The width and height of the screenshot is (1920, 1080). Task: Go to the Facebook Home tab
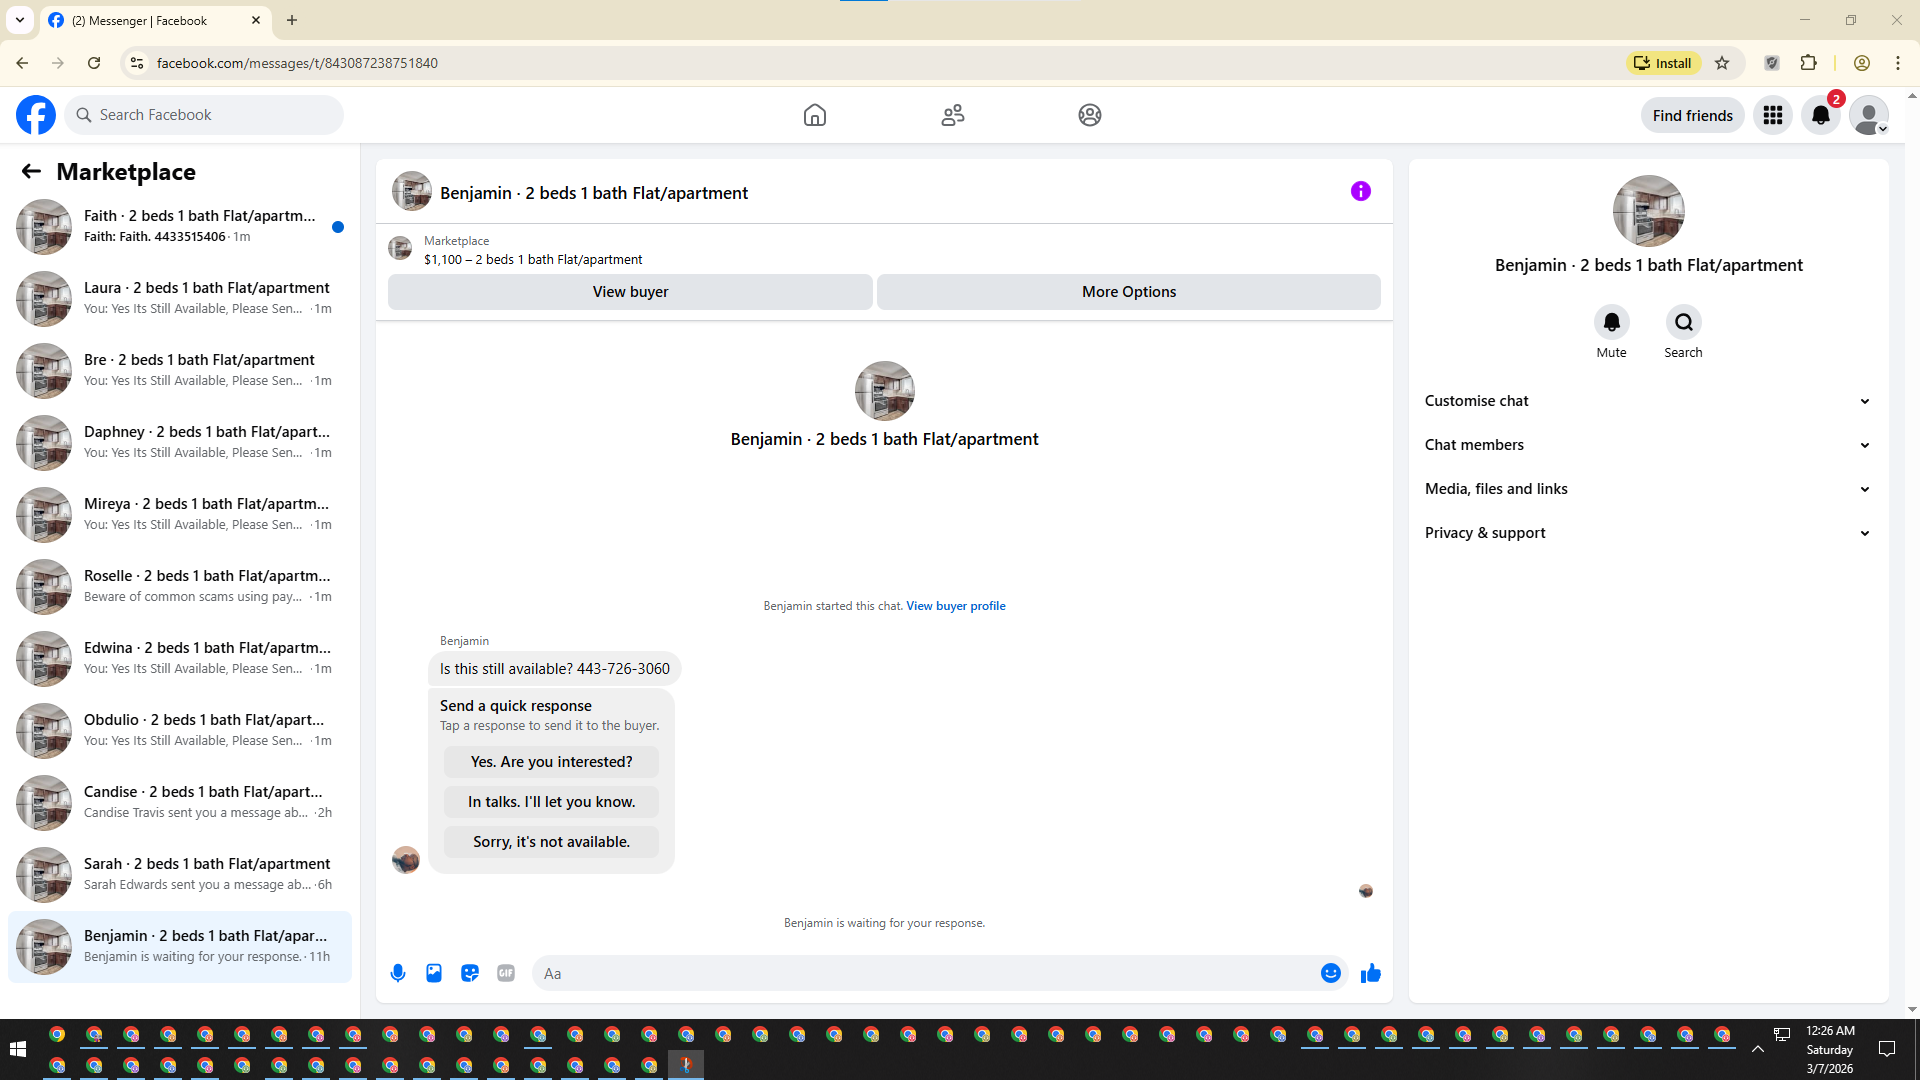click(x=814, y=115)
